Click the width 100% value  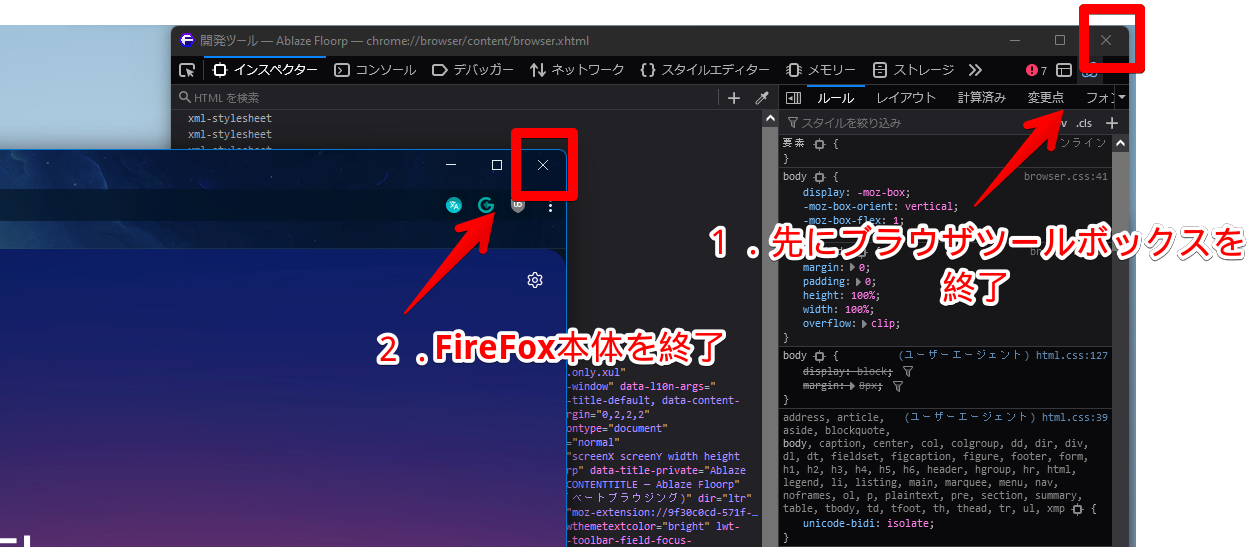point(858,310)
